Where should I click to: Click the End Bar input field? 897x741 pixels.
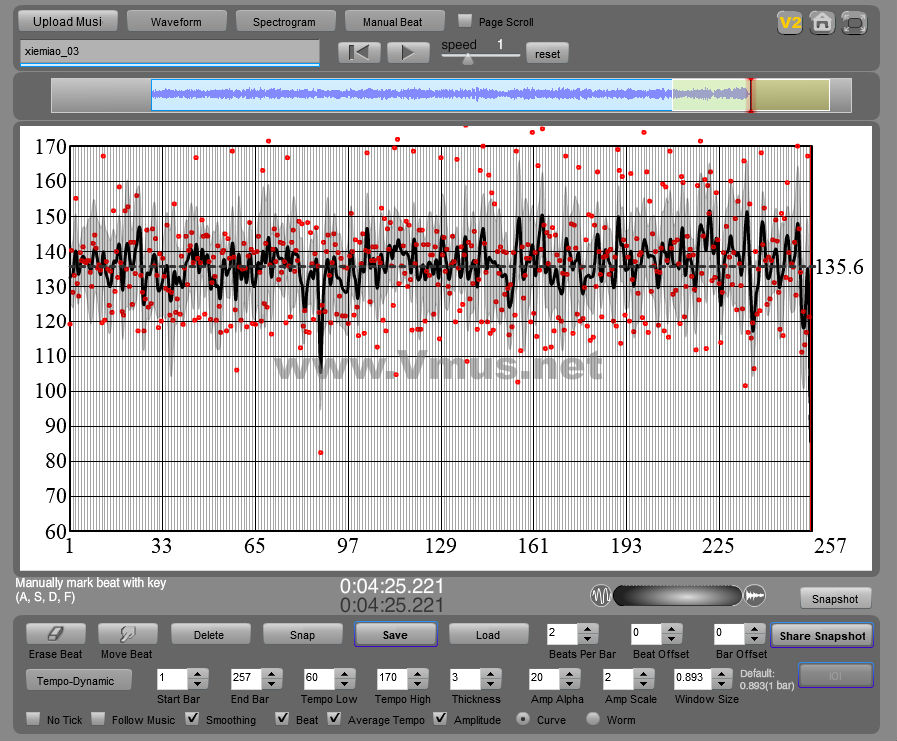point(246,679)
